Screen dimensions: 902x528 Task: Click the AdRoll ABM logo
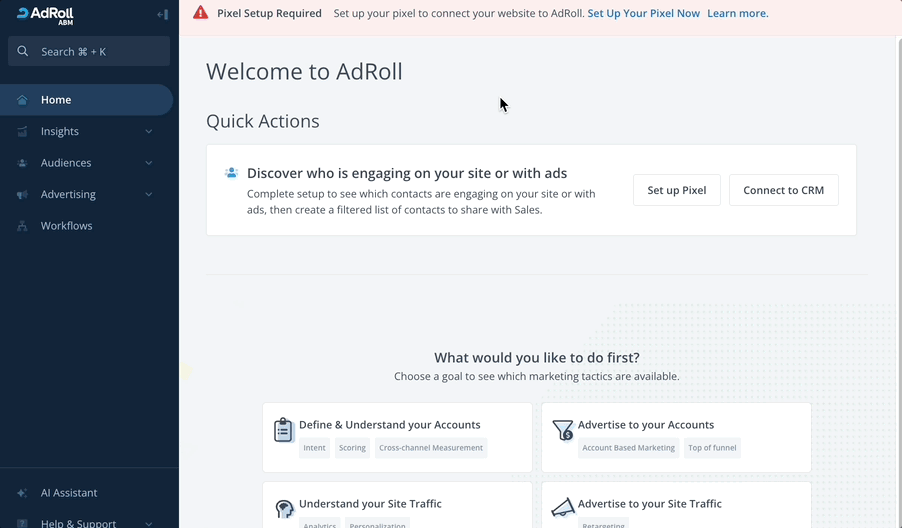[x=45, y=15]
